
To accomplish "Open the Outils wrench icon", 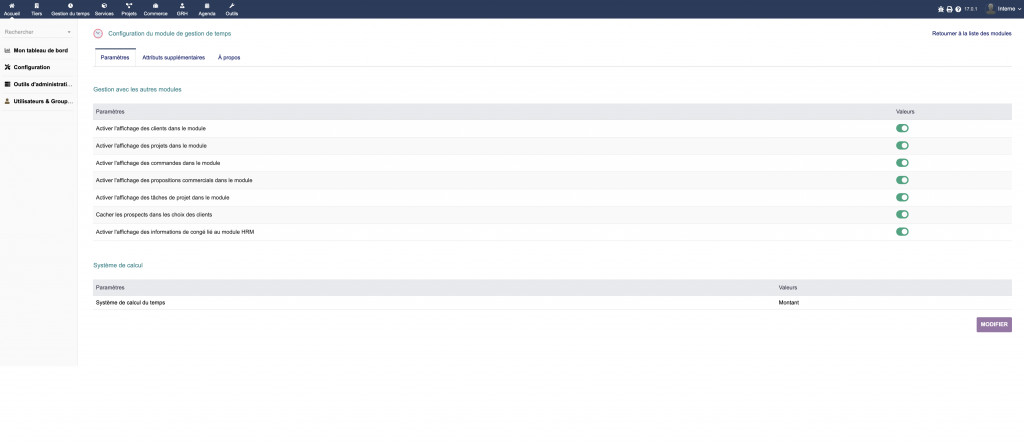I will [x=232, y=5].
